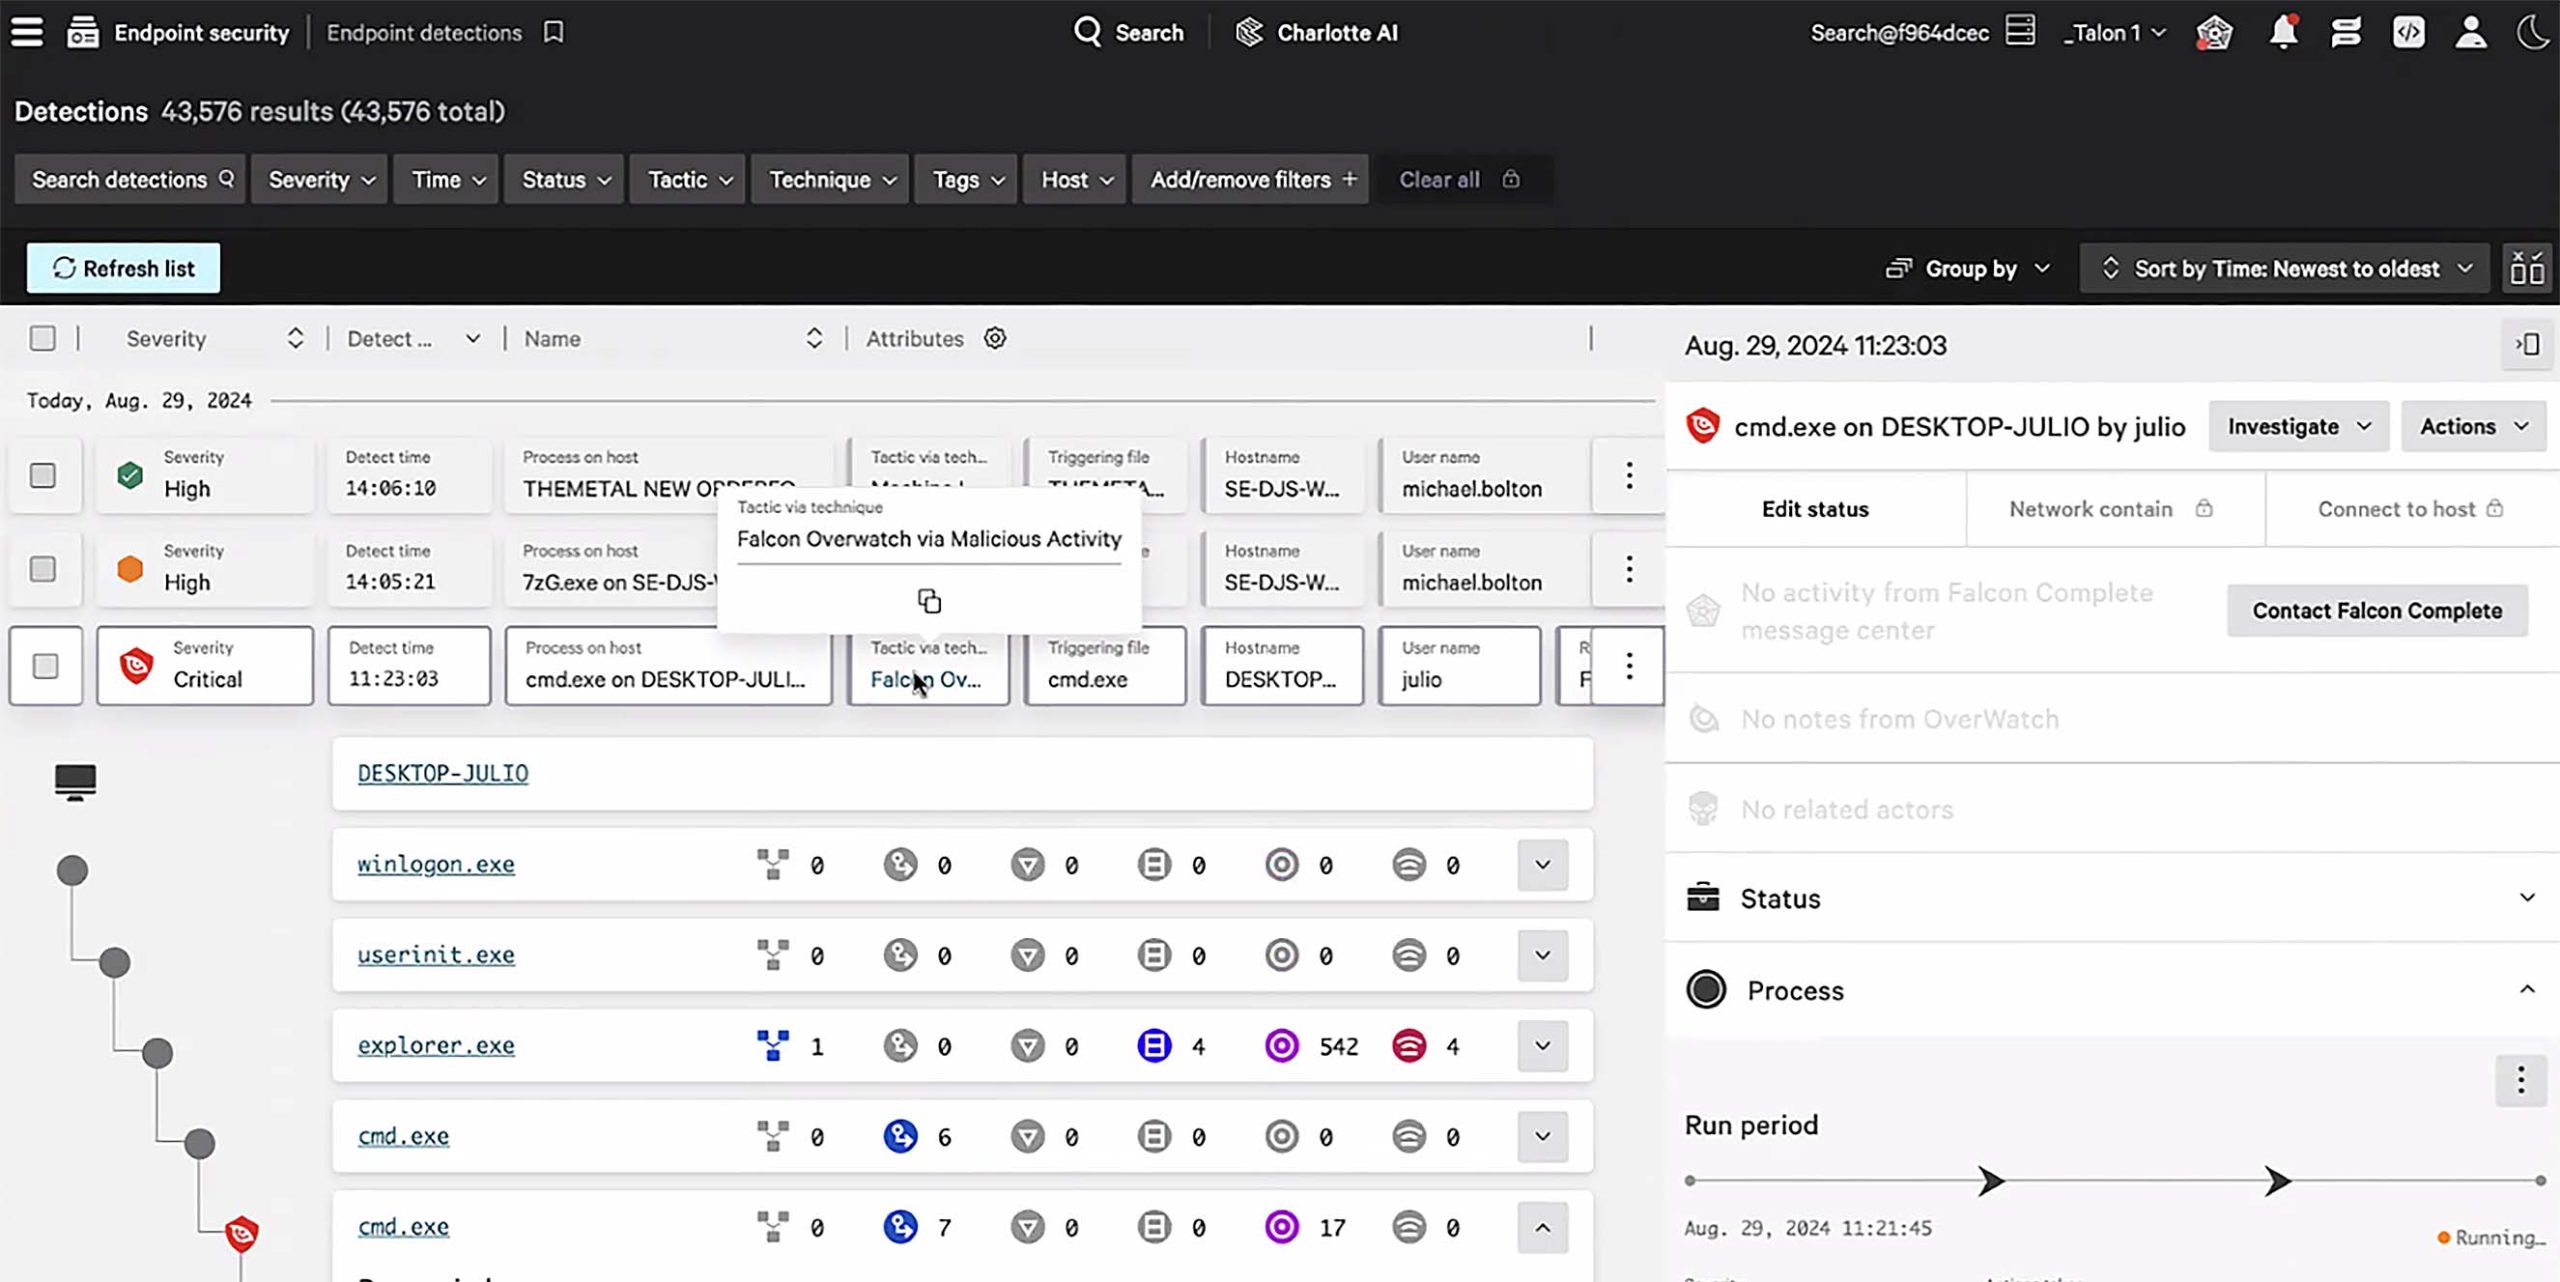The height and width of the screenshot is (1282, 2560).
Task: Collapse the detection details side panel
Action: (2527, 345)
